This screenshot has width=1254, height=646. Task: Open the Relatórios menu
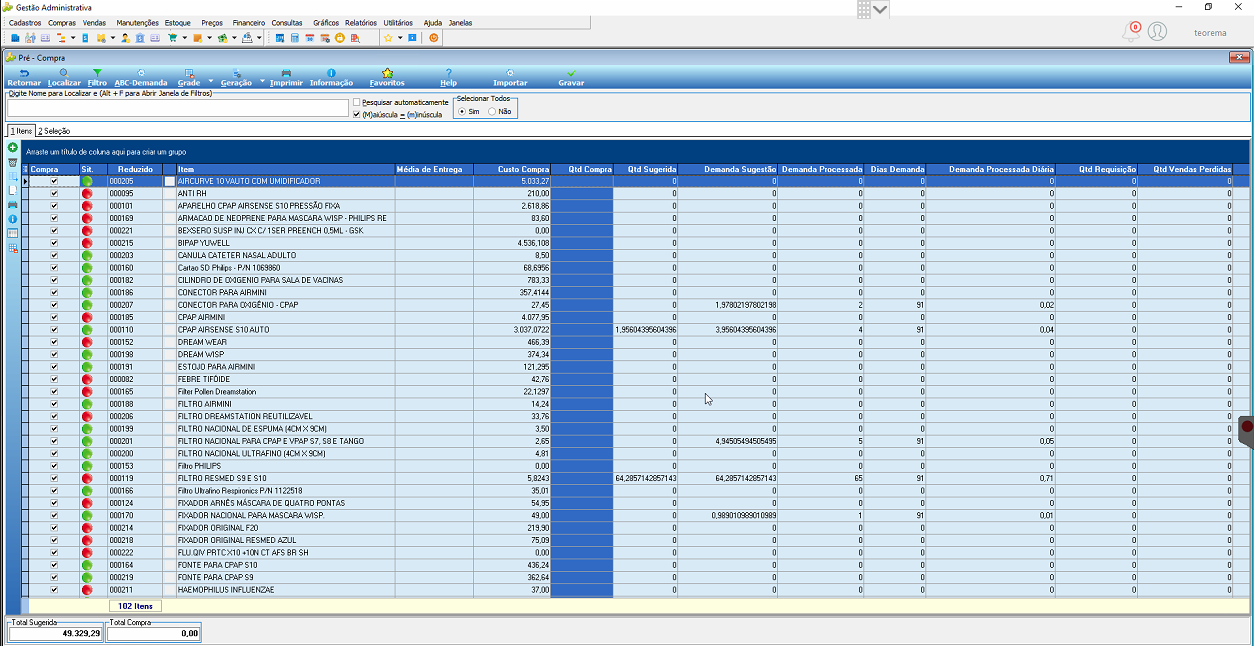tap(361, 22)
